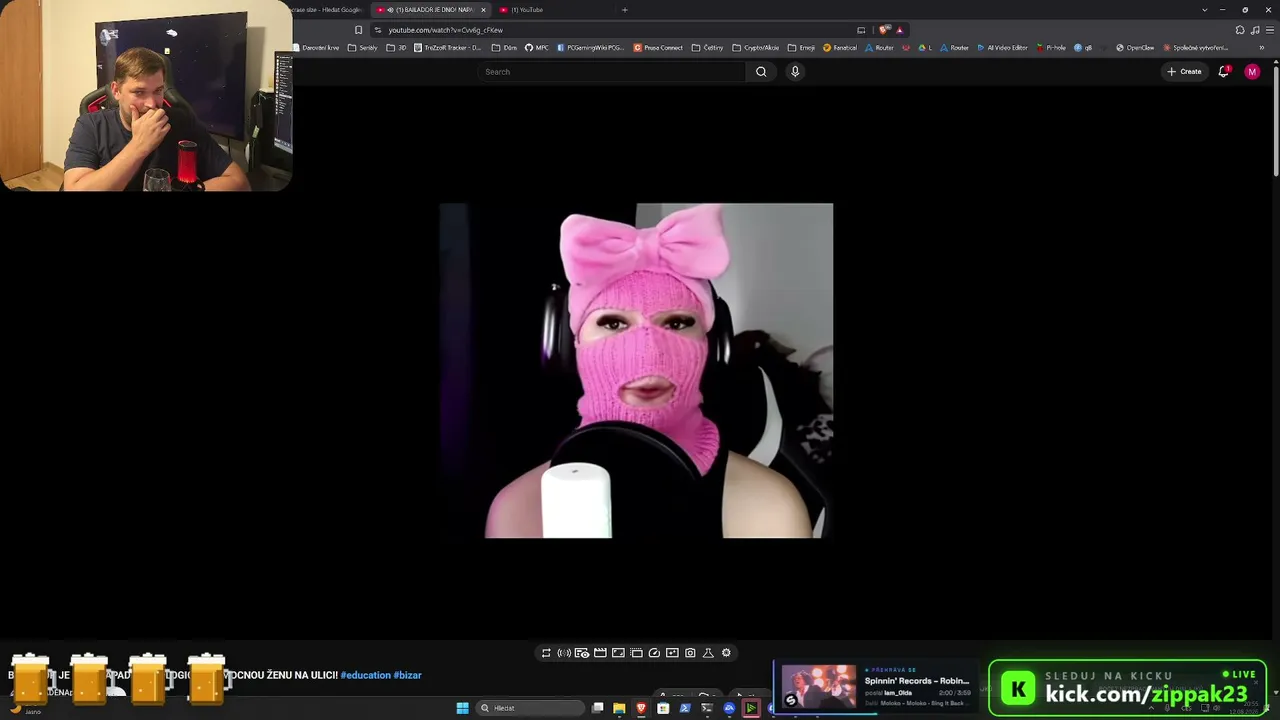Image resolution: width=1280 pixels, height=720 pixels.
Task: Open the browser tab list chevron
Action: coord(1204,10)
